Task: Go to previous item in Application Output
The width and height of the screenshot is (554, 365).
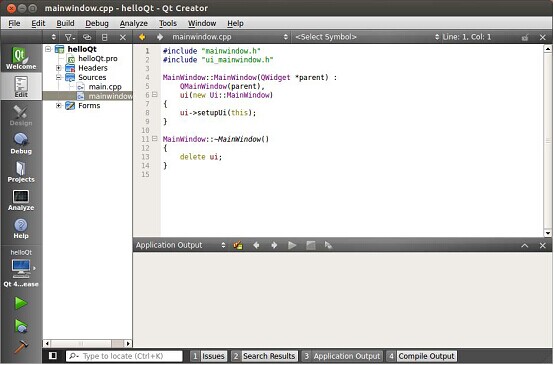Action: tap(256, 245)
